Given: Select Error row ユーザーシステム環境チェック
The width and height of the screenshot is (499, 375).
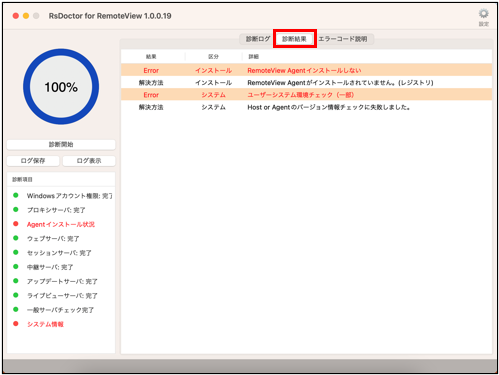Looking at the screenshot, I should tap(306, 95).
